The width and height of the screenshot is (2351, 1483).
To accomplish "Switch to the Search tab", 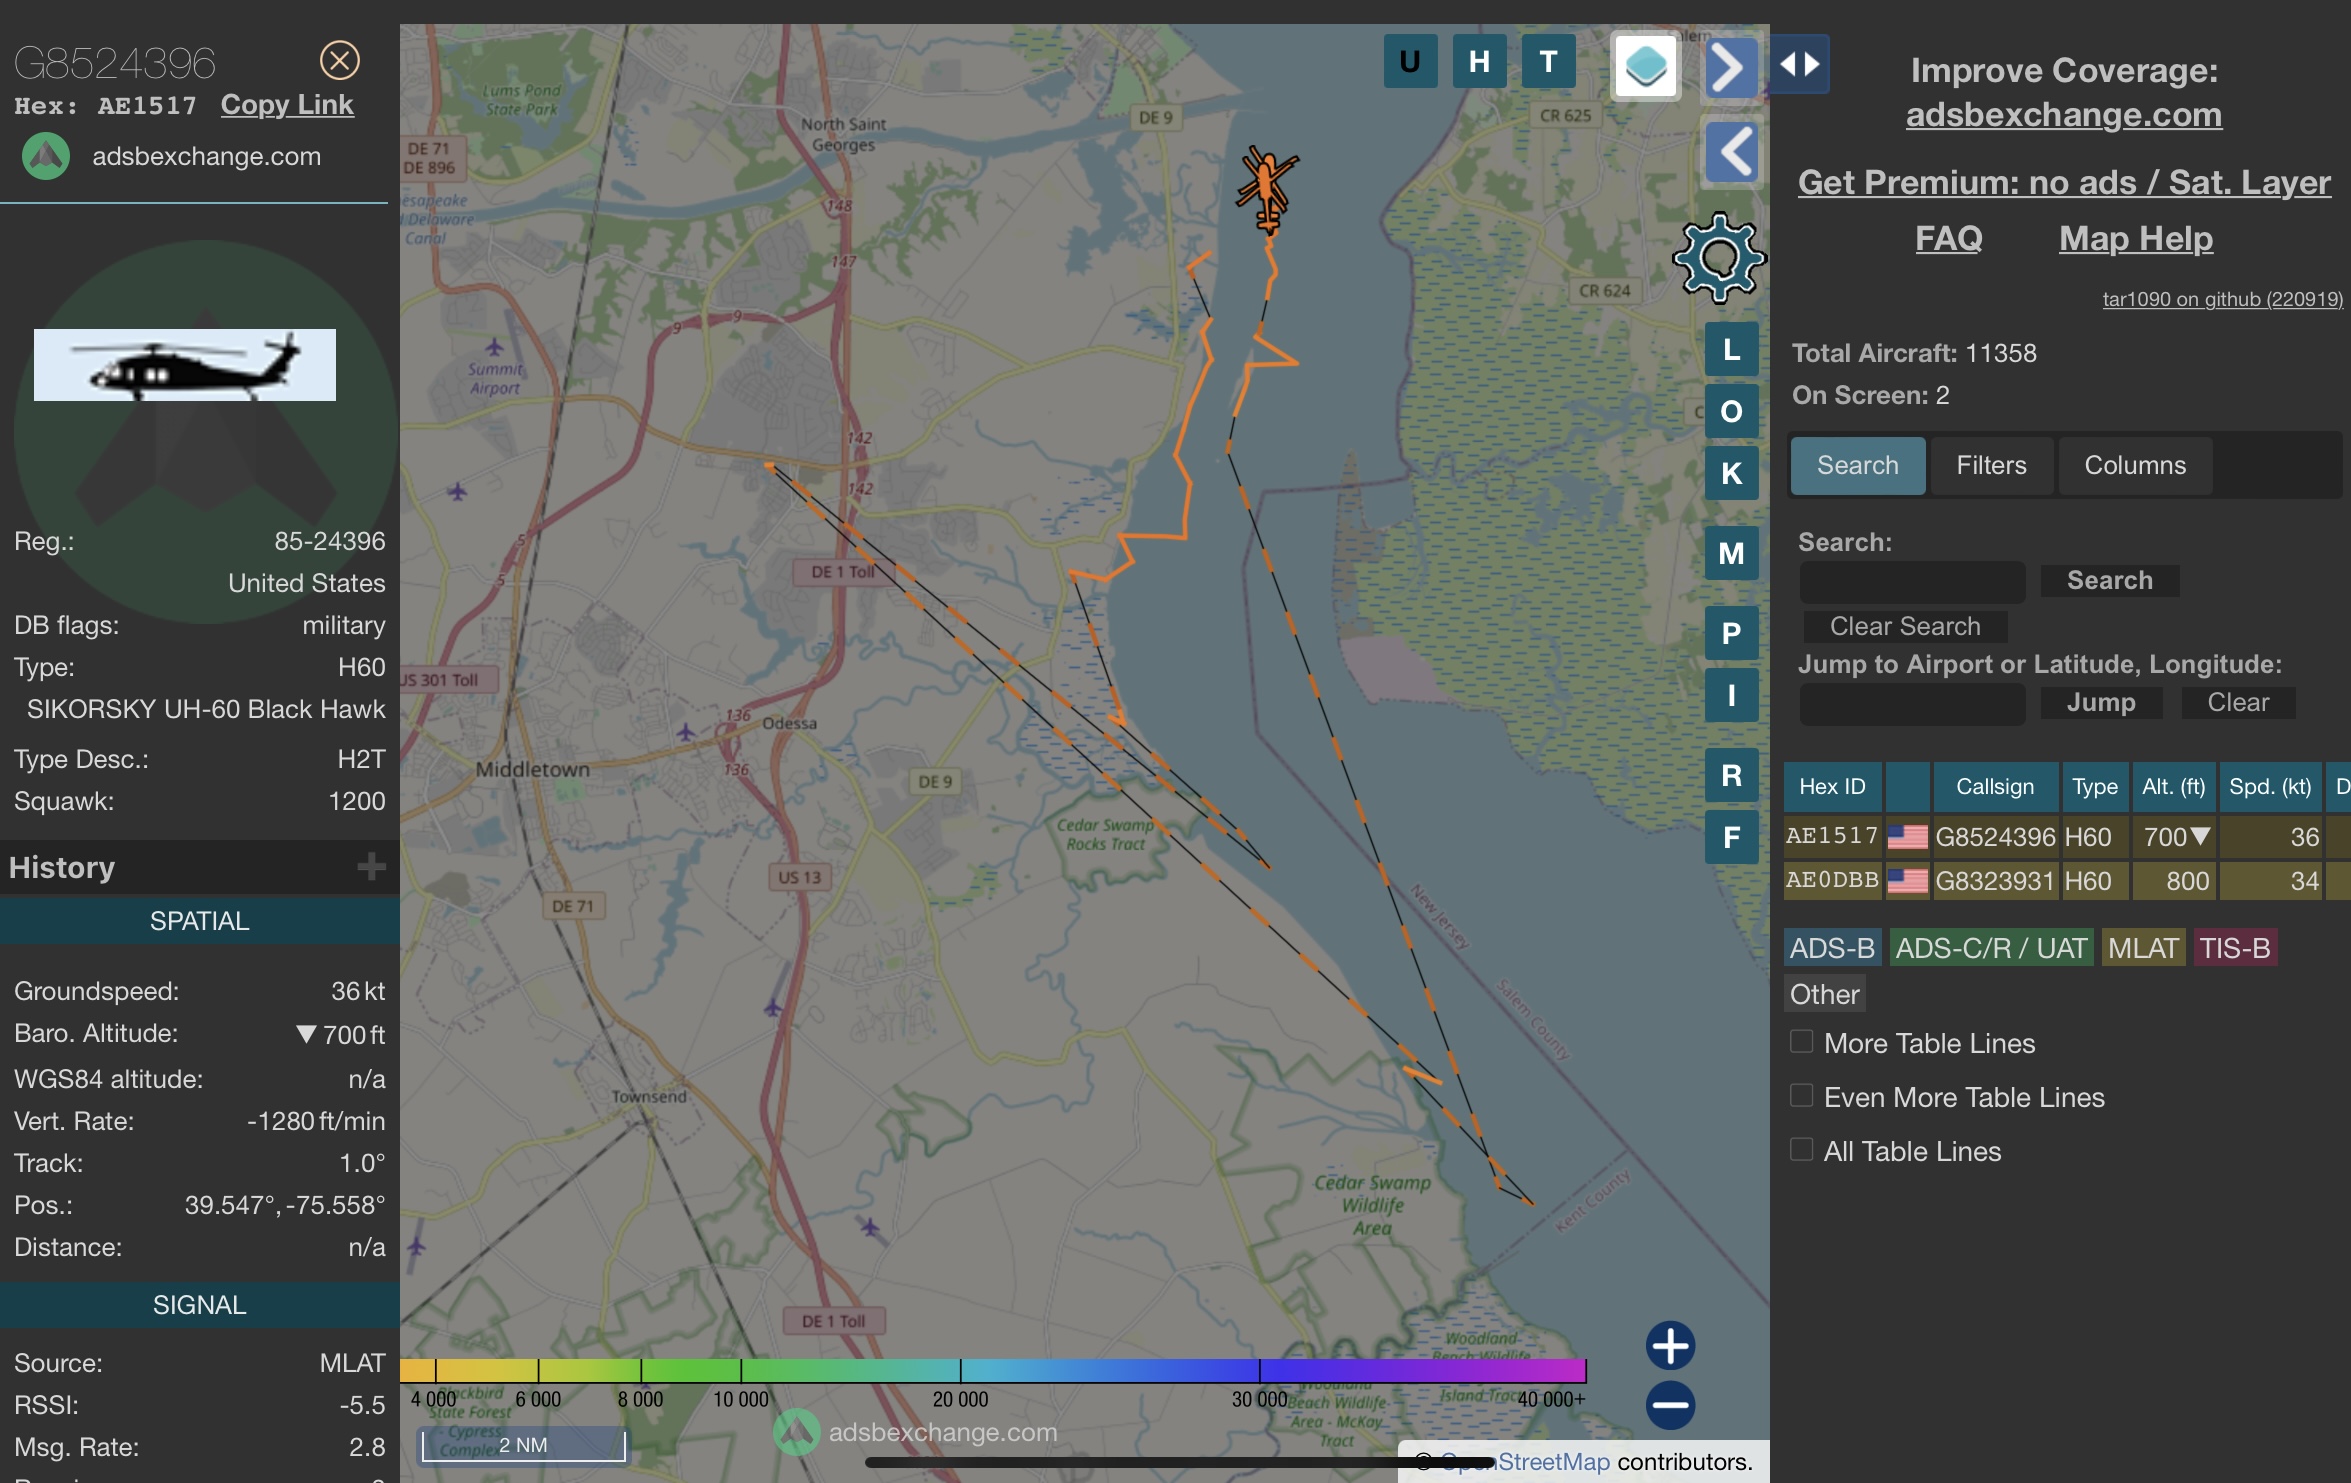I will 1857,466.
